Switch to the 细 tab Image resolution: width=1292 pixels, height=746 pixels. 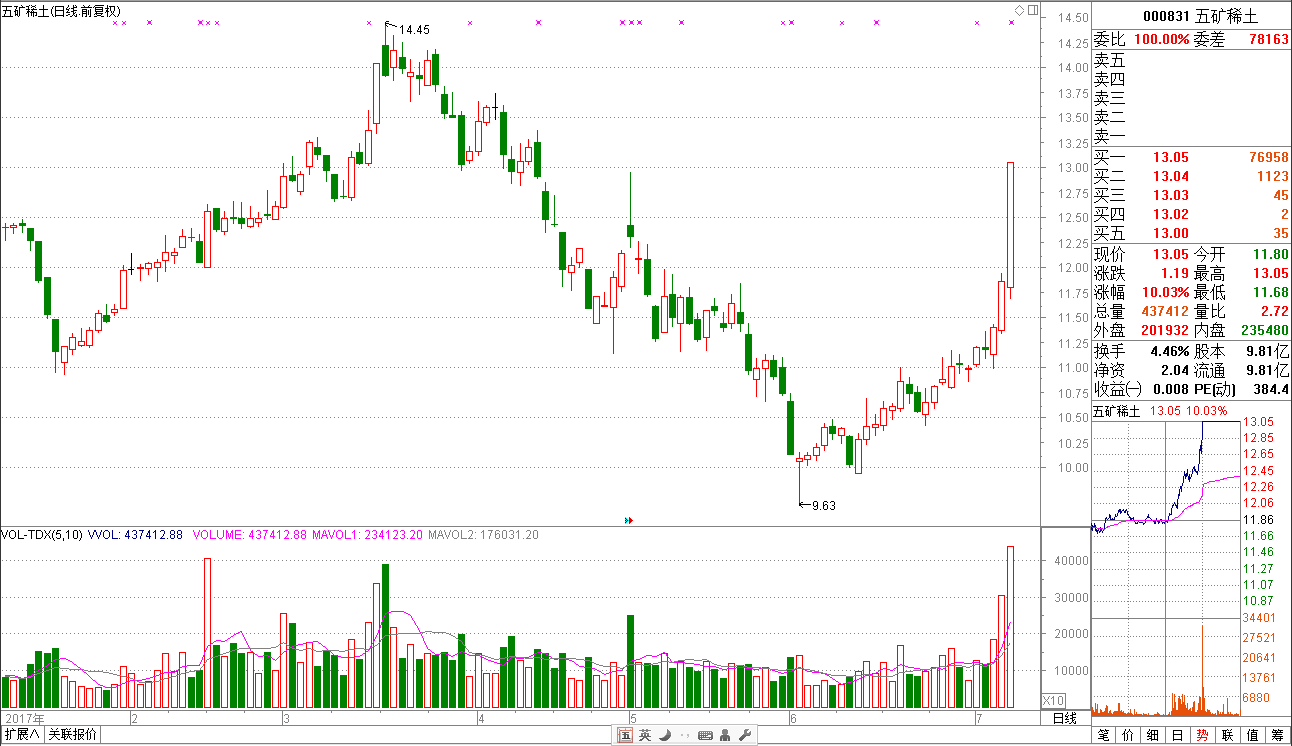(1153, 735)
